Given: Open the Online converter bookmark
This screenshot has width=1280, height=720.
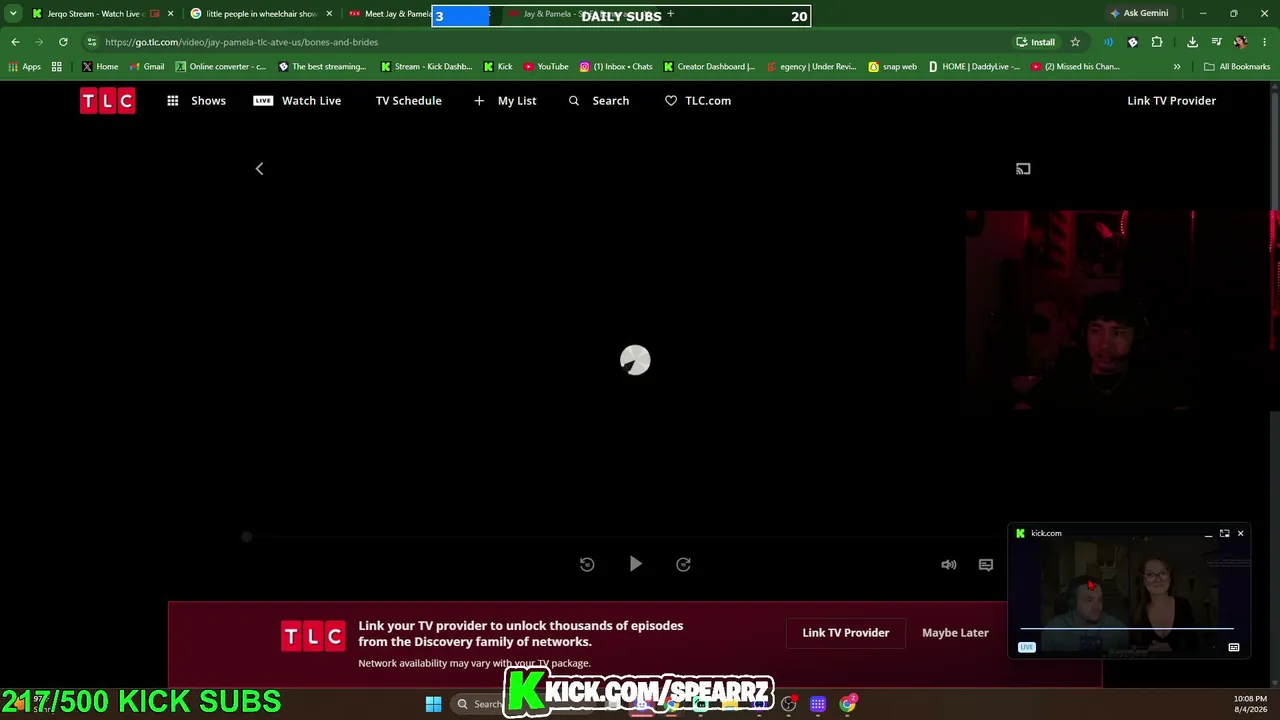Looking at the screenshot, I should click(x=220, y=67).
